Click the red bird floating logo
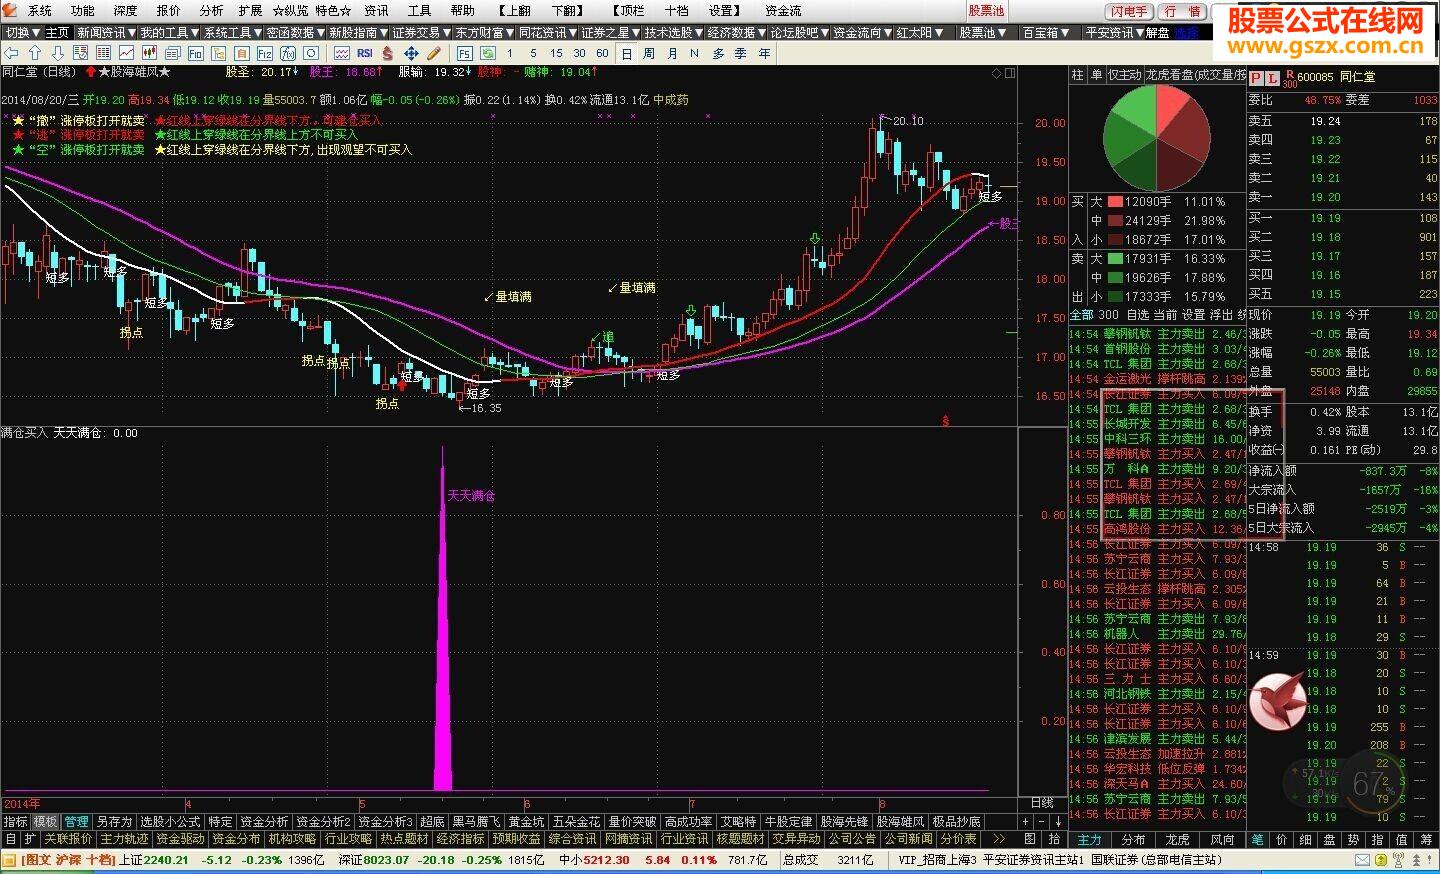This screenshot has height=874, width=1440. coord(1278,700)
